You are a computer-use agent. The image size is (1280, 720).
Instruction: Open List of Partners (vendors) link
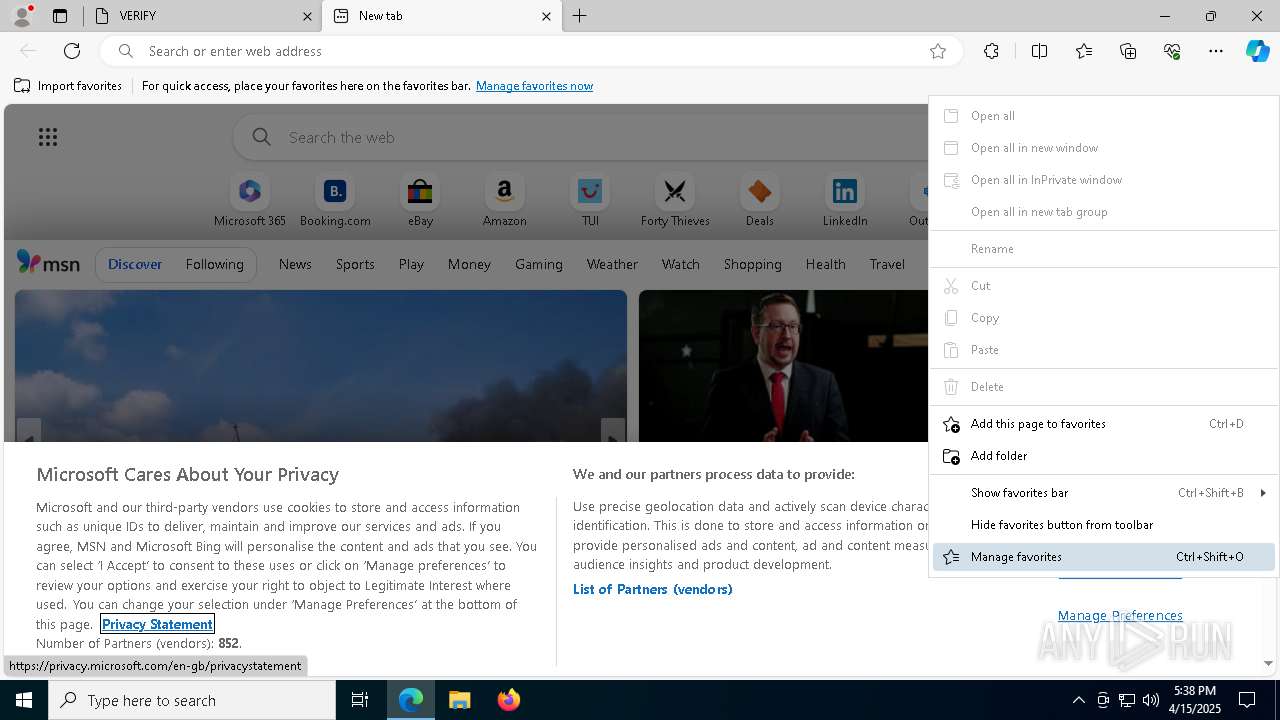[x=652, y=589]
